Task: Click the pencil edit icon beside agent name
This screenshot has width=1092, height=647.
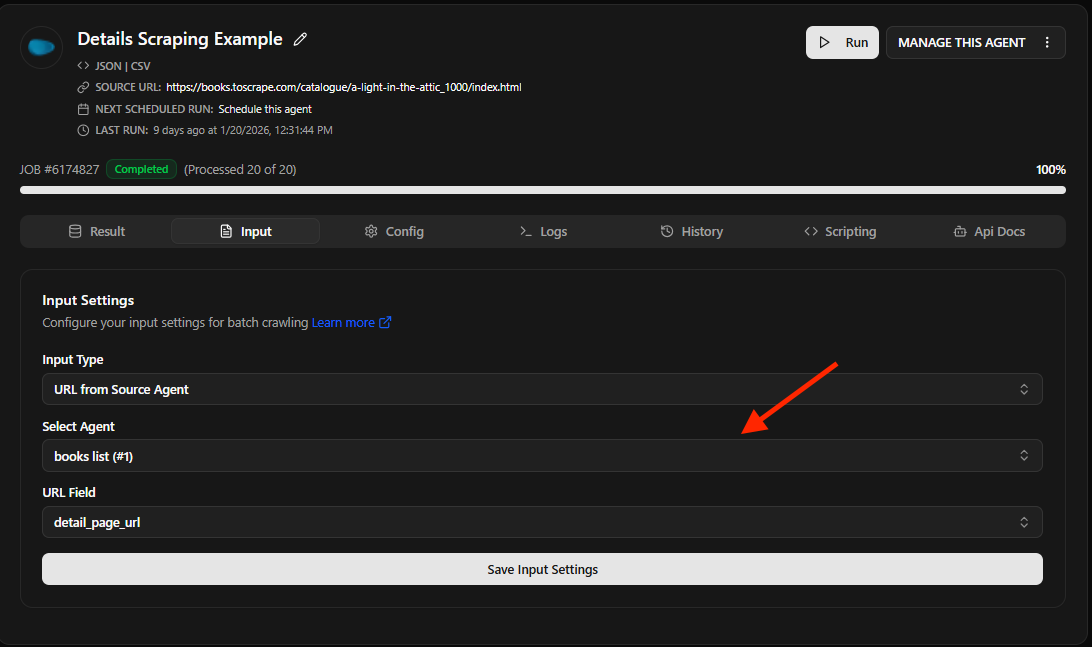Action: (300, 40)
